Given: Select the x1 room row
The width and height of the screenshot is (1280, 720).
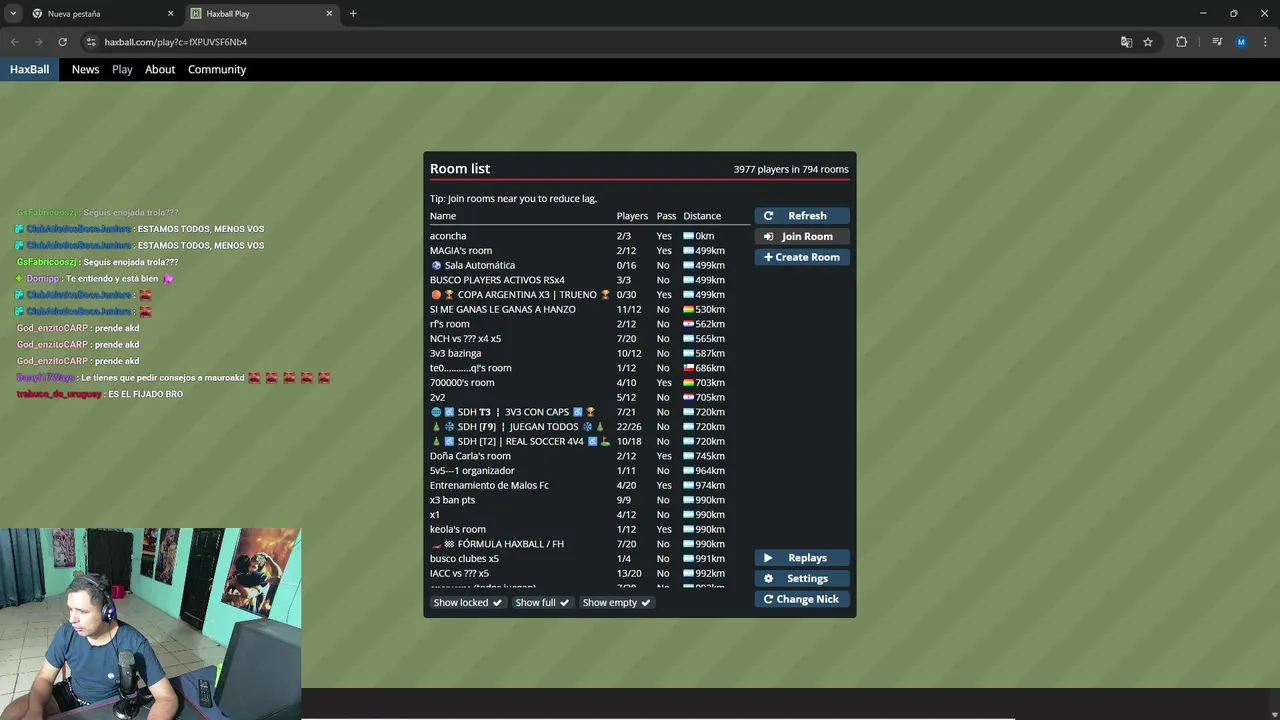Looking at the screenshot, I should coord(590,515).
